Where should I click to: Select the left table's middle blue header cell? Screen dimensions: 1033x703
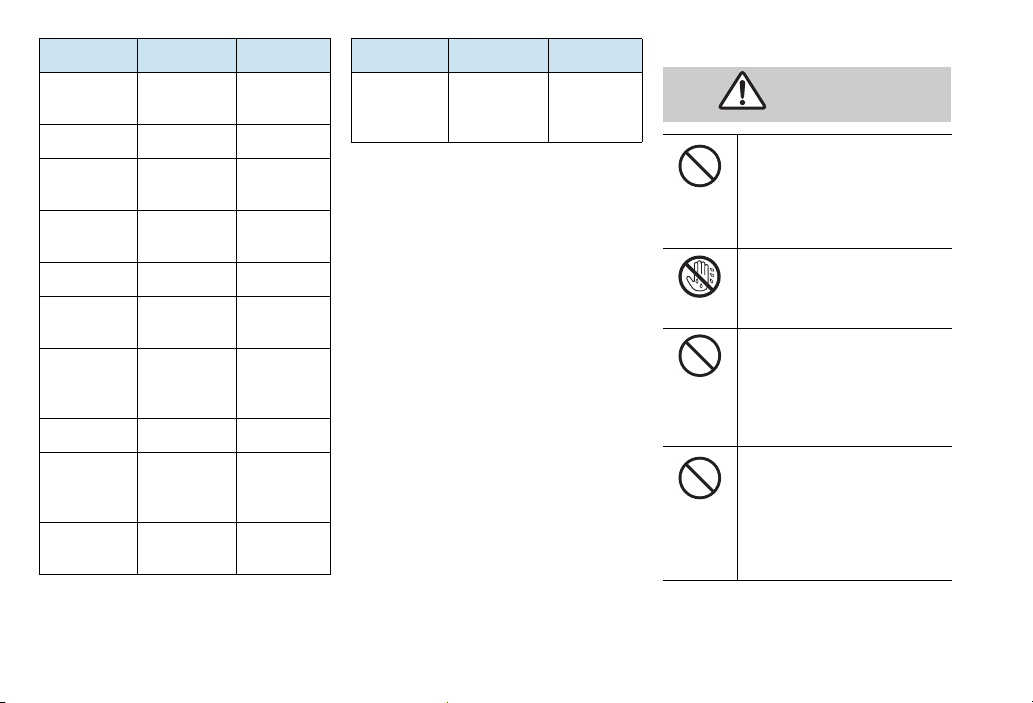pos(186,55)
